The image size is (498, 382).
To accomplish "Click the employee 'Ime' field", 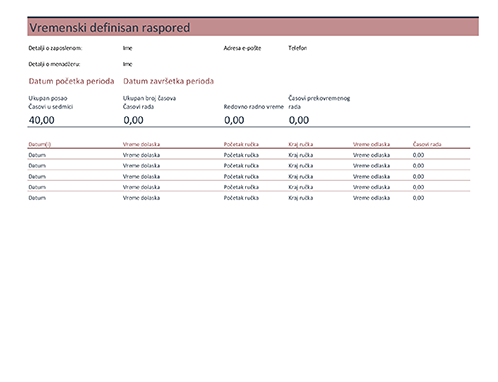I will [x=127, y=48].
